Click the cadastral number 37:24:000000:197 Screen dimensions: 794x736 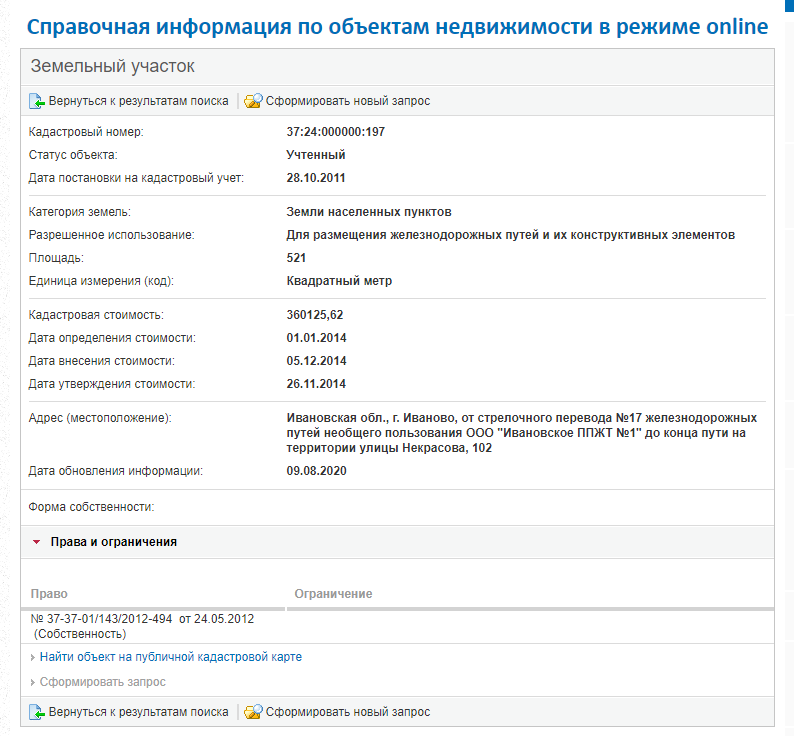click(336, 132)
